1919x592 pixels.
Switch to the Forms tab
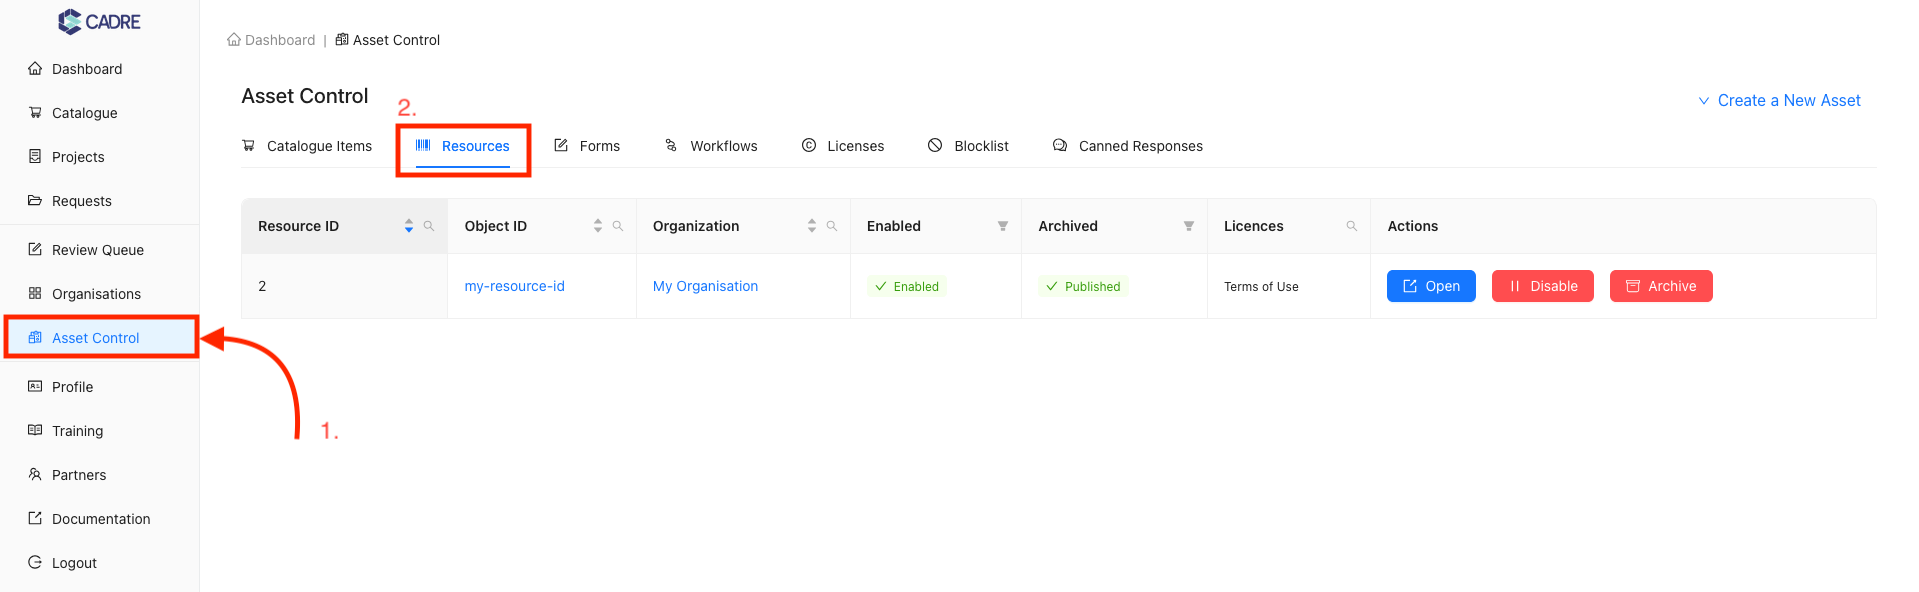tap(587, 146)
